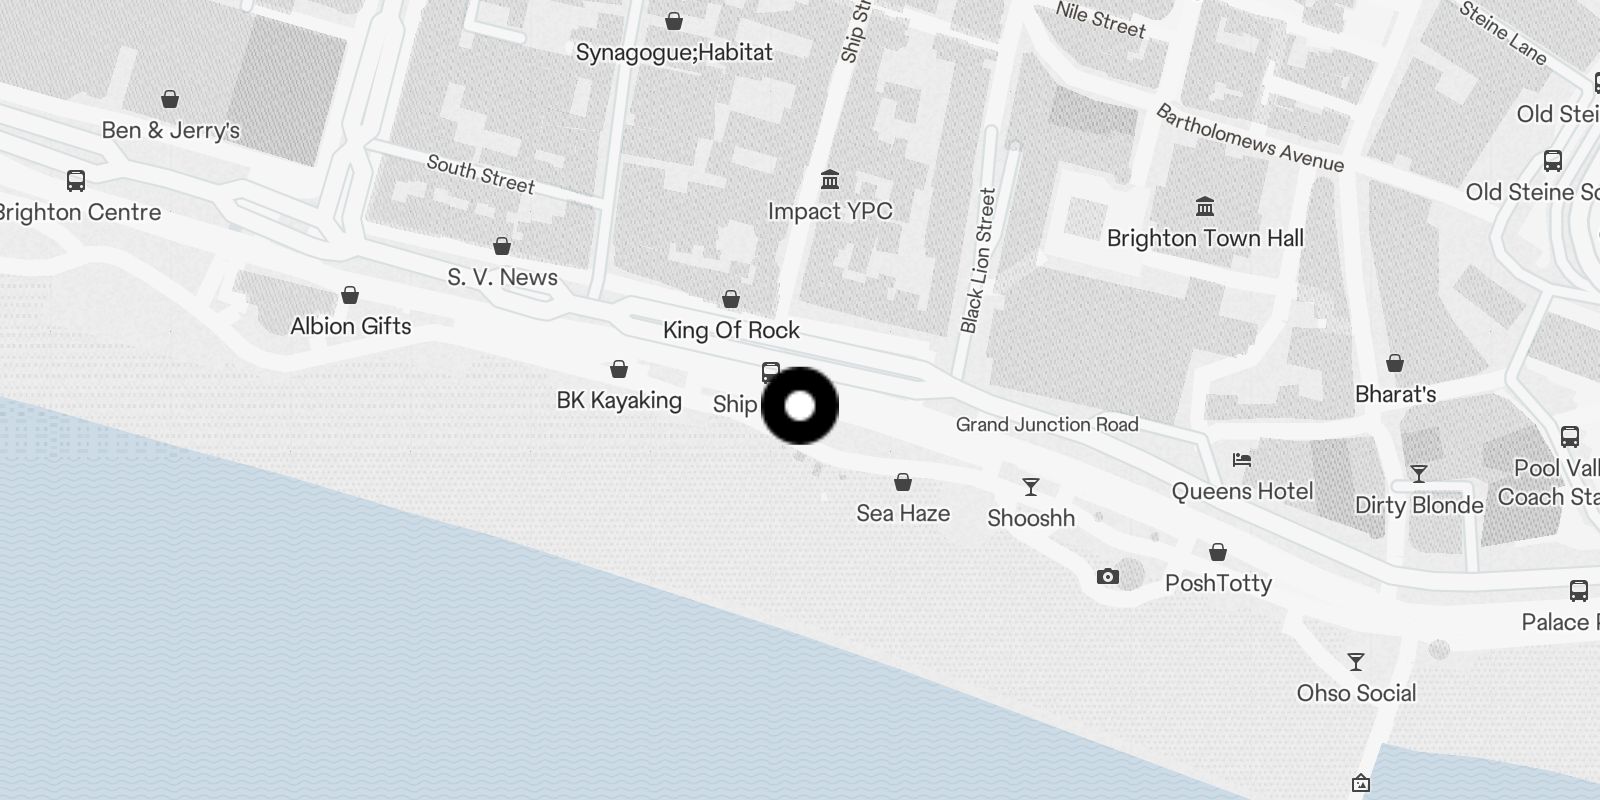Select the Shooshh cocktail bar icon

(x=1031, y=487)
